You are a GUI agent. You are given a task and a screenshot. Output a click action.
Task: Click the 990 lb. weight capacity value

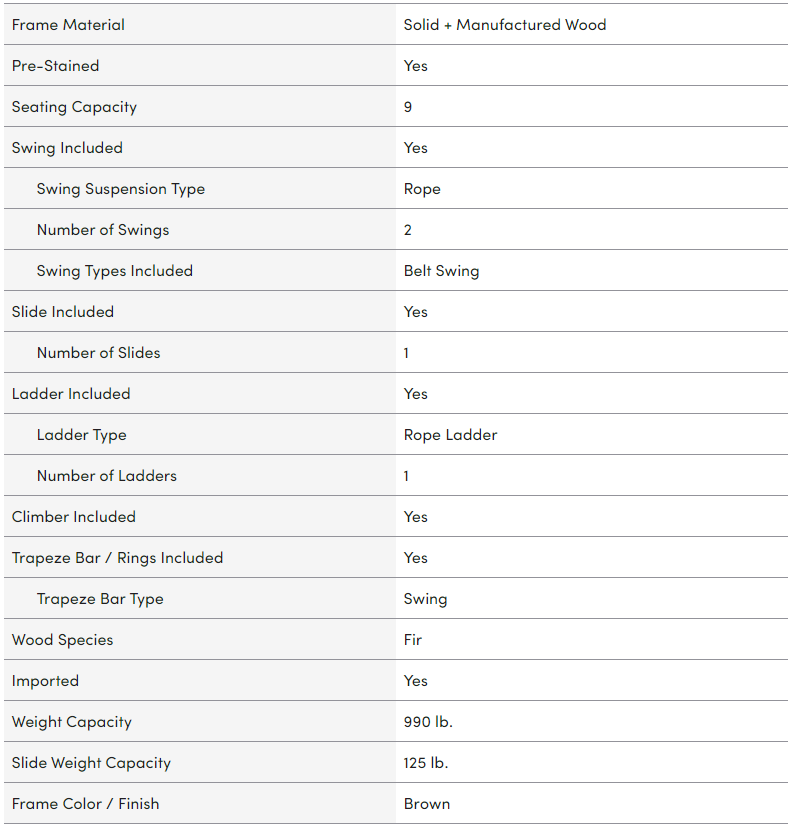(428, 722)
